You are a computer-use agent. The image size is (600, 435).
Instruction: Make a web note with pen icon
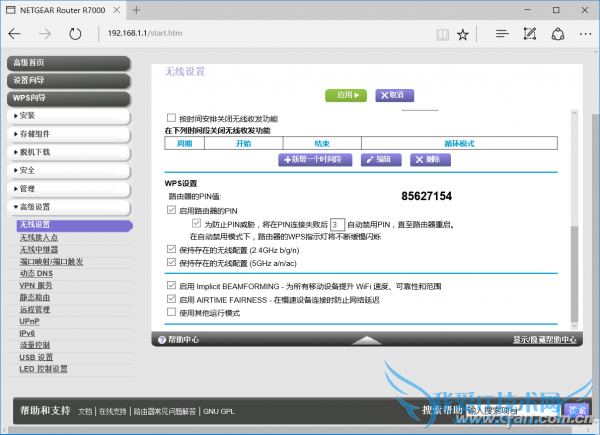coord(530,34)
